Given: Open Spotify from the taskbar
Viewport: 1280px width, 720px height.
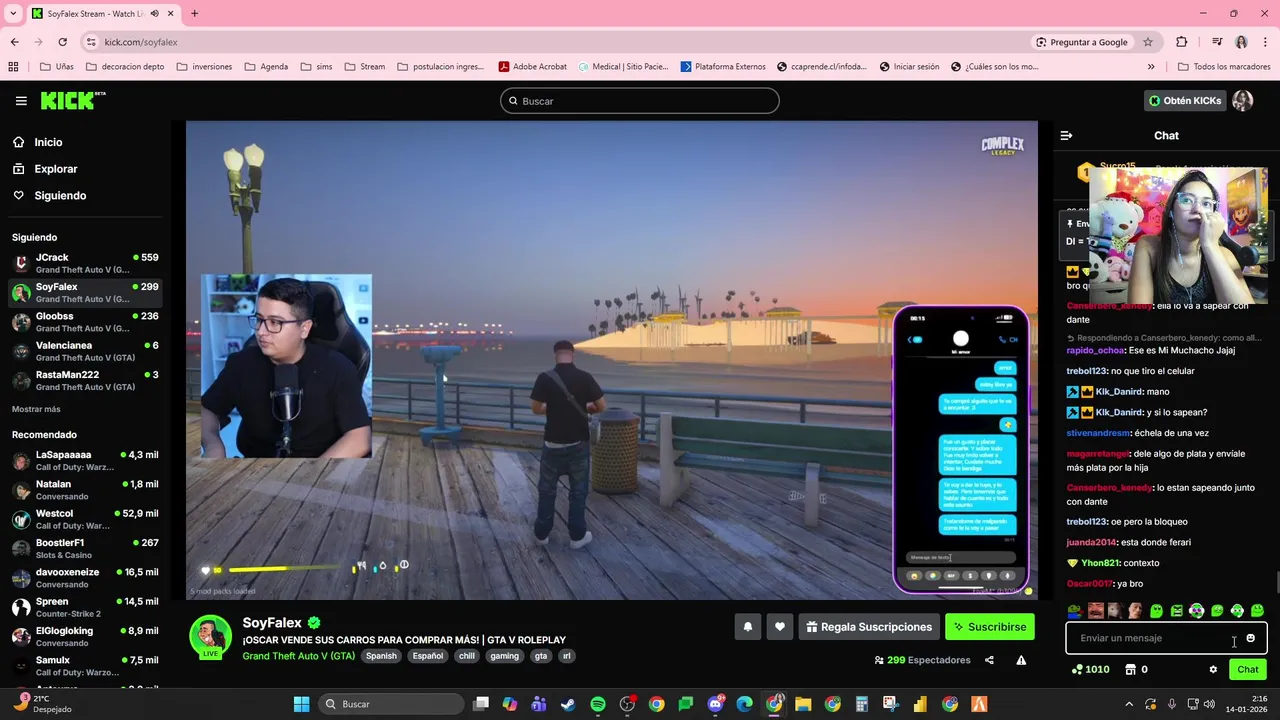Looking at the screenshot, I should pos(598,704).
